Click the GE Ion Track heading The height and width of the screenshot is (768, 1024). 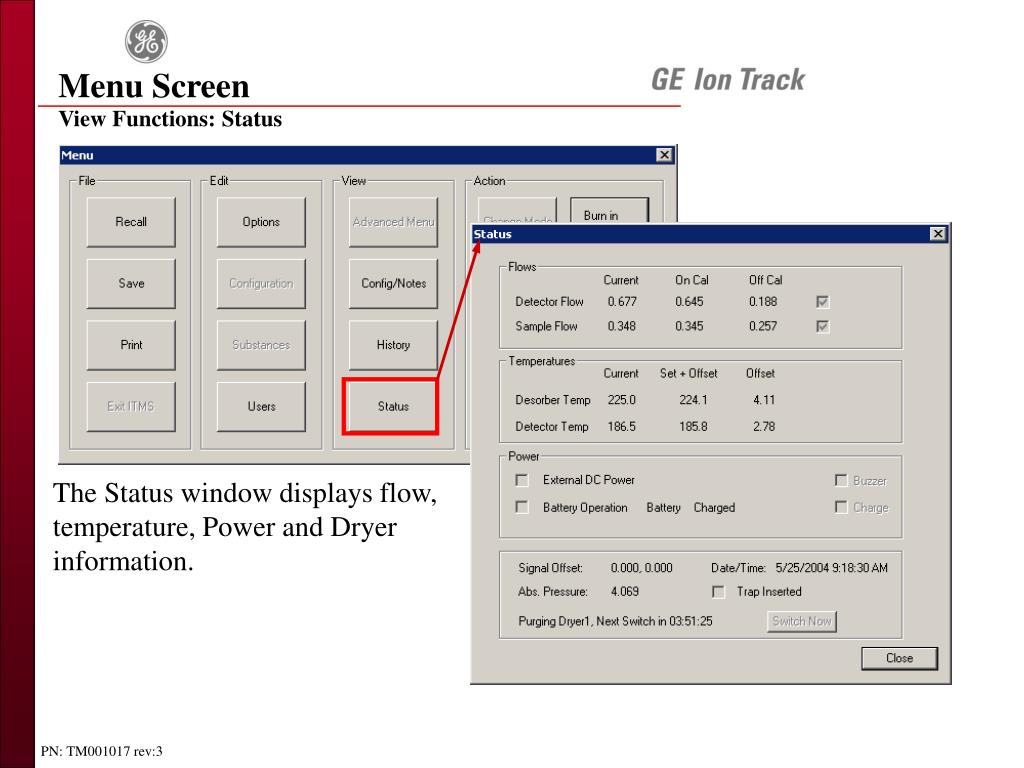coord(728,80)
